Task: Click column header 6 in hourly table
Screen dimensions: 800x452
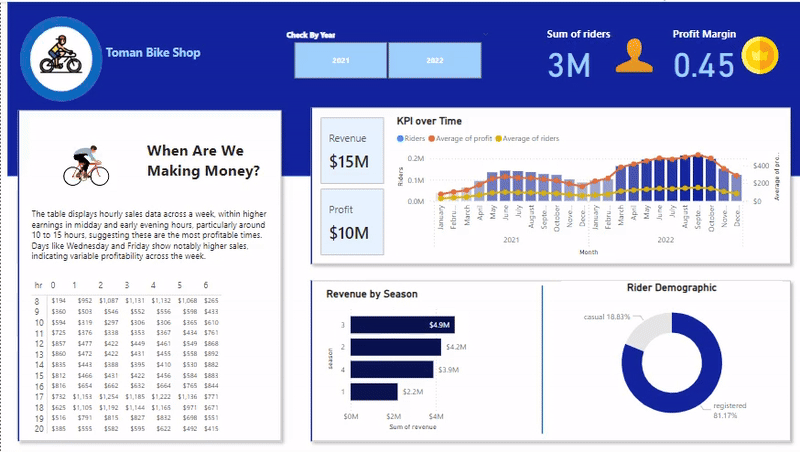Action: [x=206, y=285]
